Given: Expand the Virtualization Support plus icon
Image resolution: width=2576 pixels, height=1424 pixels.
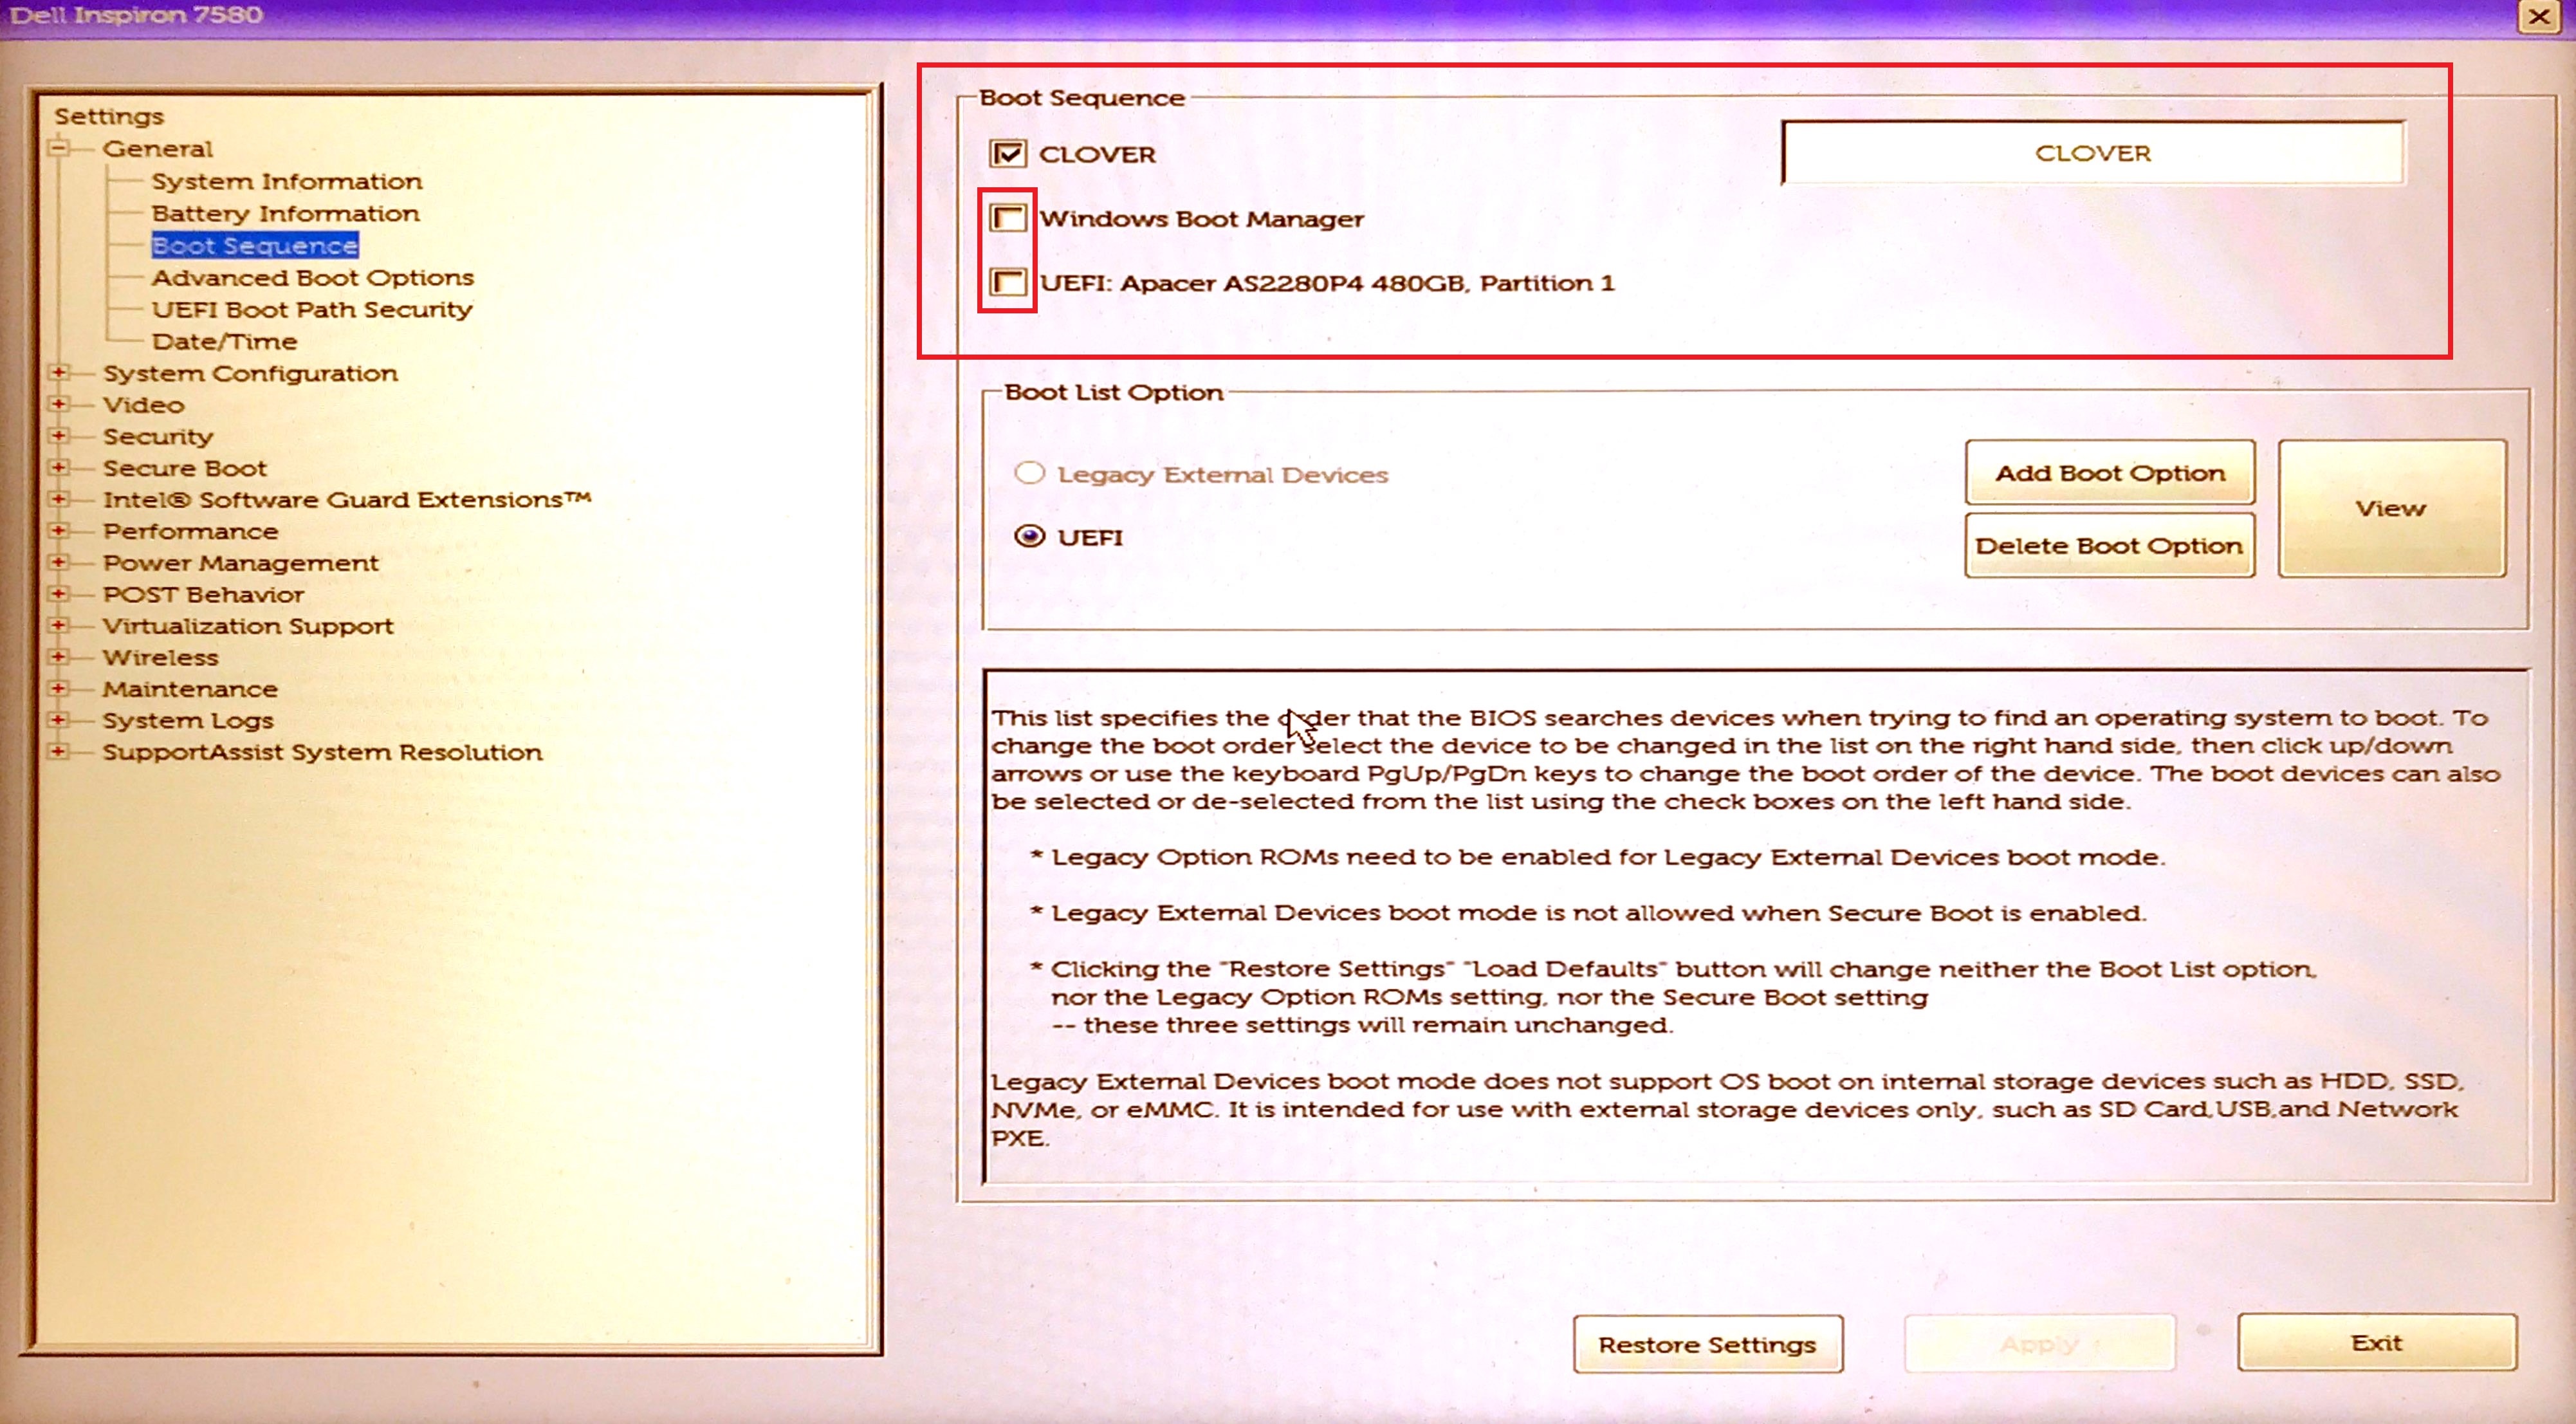Looking at the screenshot, I should (59, 626).
